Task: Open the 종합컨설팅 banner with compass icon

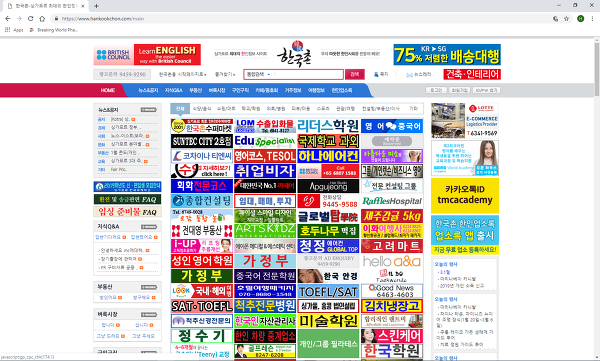Action: tap(202, 201)
